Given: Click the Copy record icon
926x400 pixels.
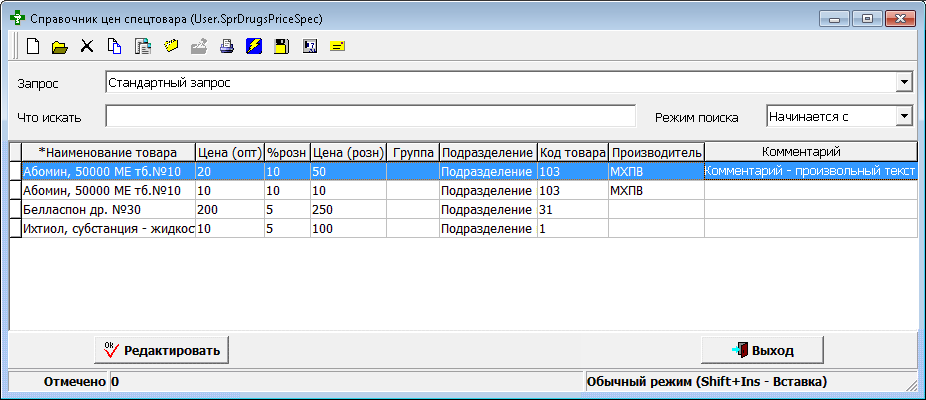Looking at the screenshot, I should point(114,46).
